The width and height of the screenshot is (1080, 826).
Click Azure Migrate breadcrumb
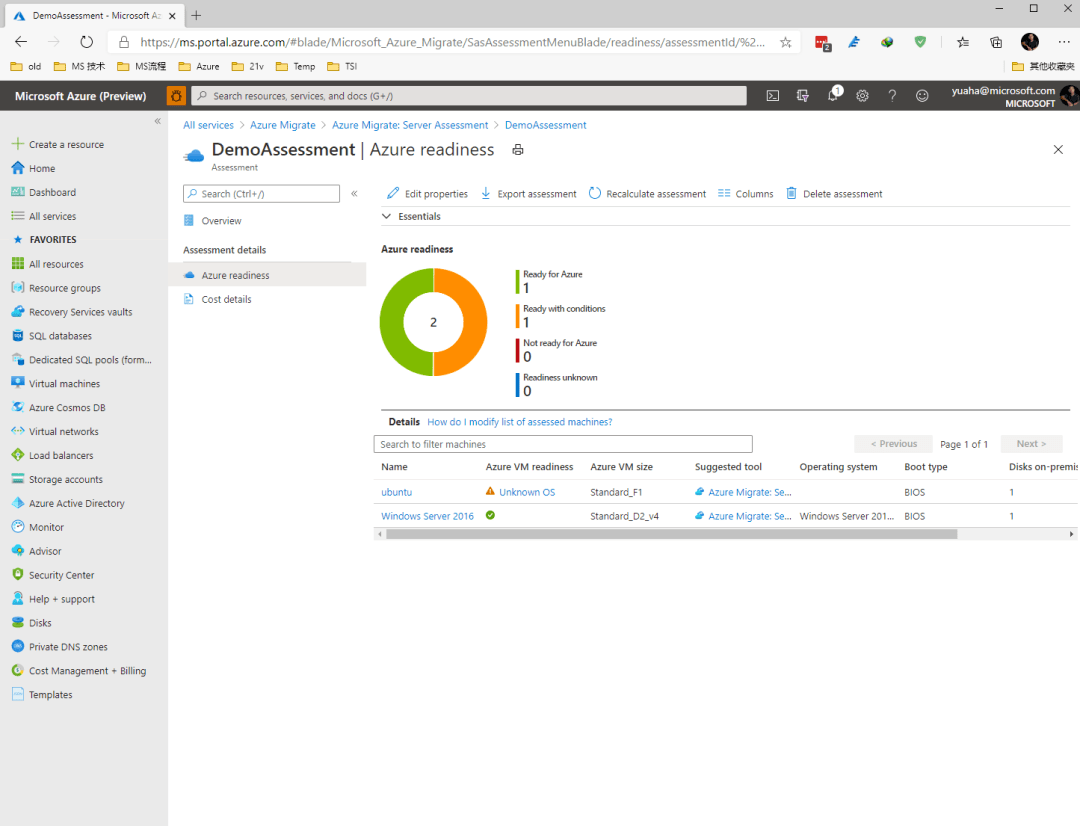coord(282,125)
